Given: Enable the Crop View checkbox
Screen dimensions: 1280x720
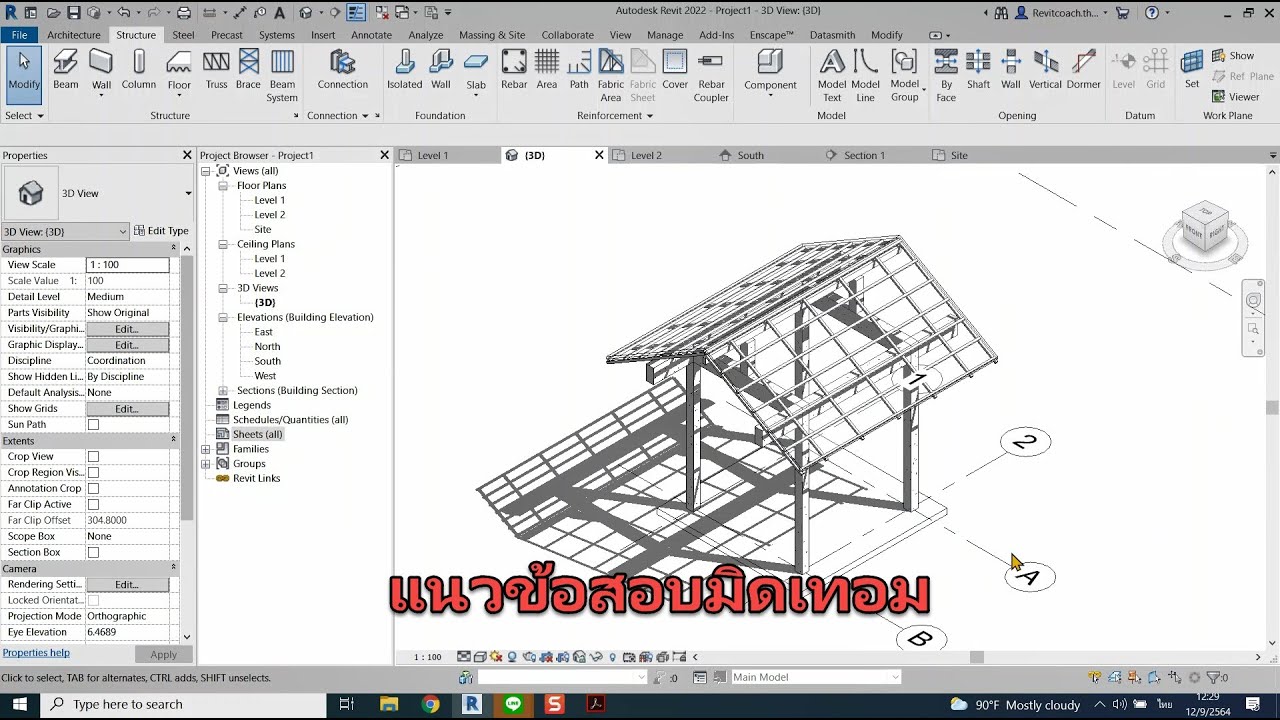Looking at the screenshot, I should pyautogui.click(x=93, y=457).
